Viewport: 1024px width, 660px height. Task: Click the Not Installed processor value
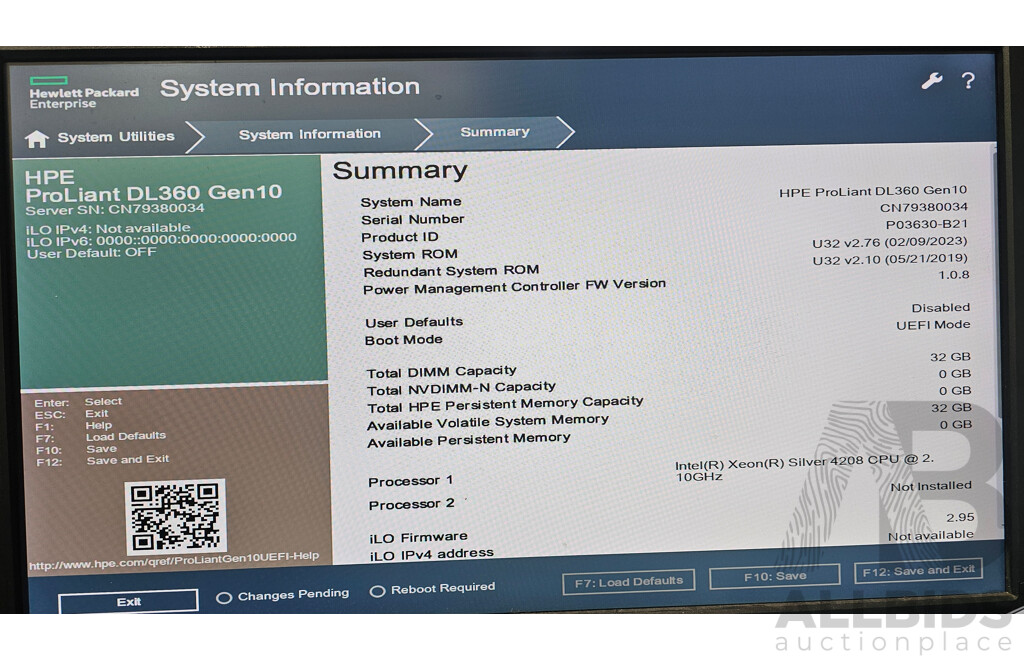(931, 486)
